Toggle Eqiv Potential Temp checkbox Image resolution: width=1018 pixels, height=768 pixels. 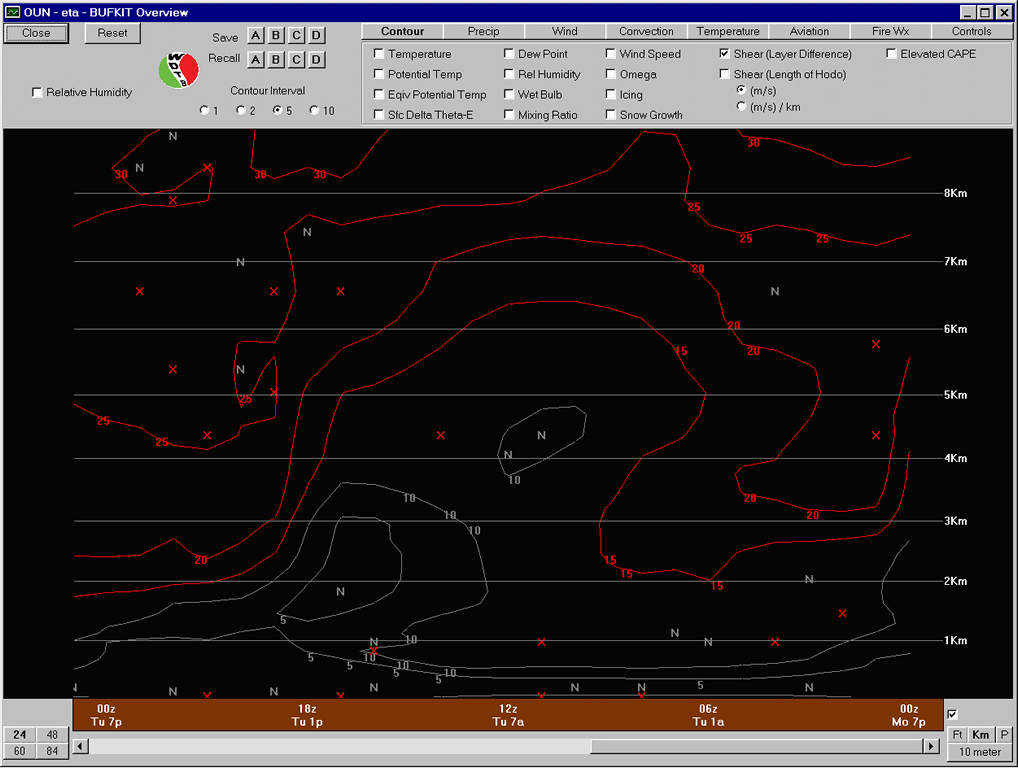tap(379, 94)
